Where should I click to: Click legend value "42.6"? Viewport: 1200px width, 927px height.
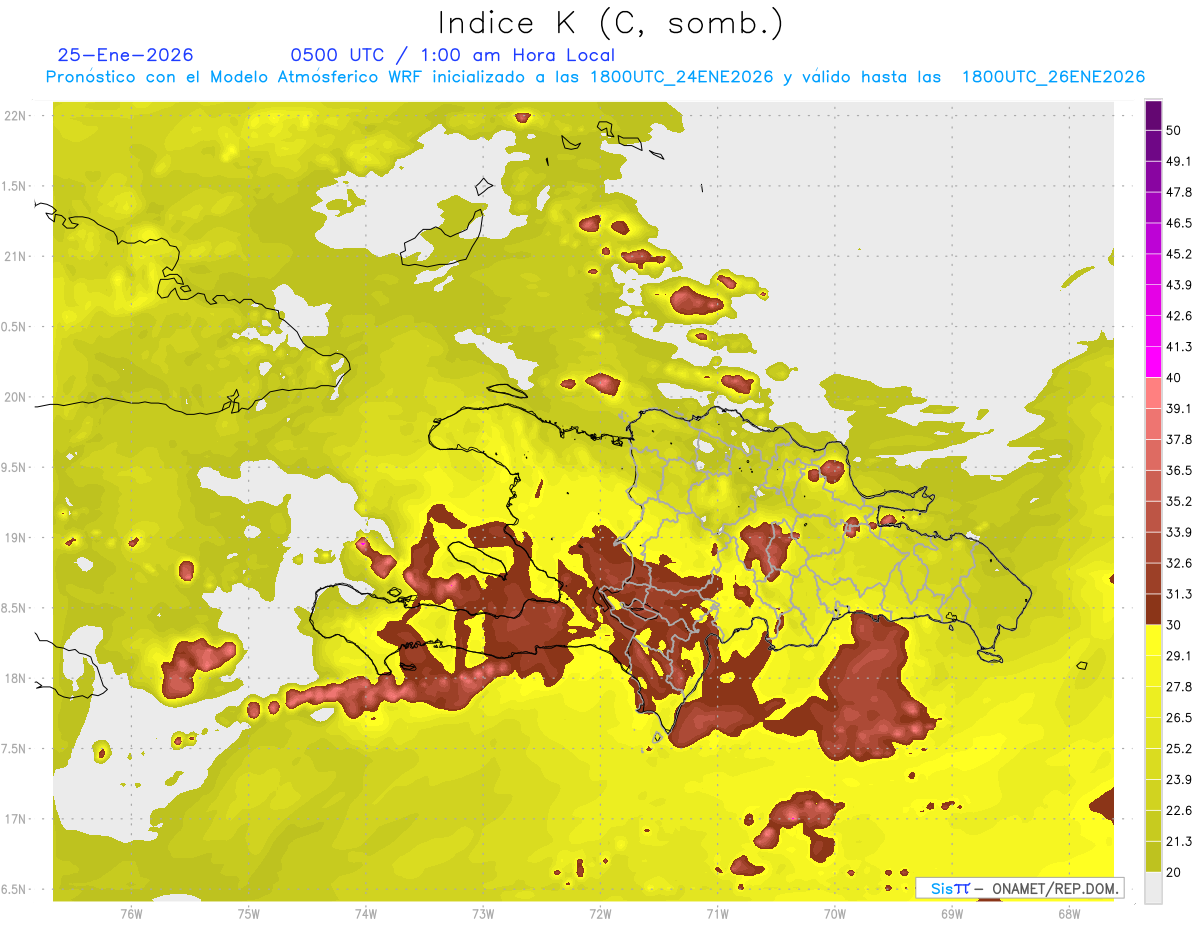click(1178, 316)
